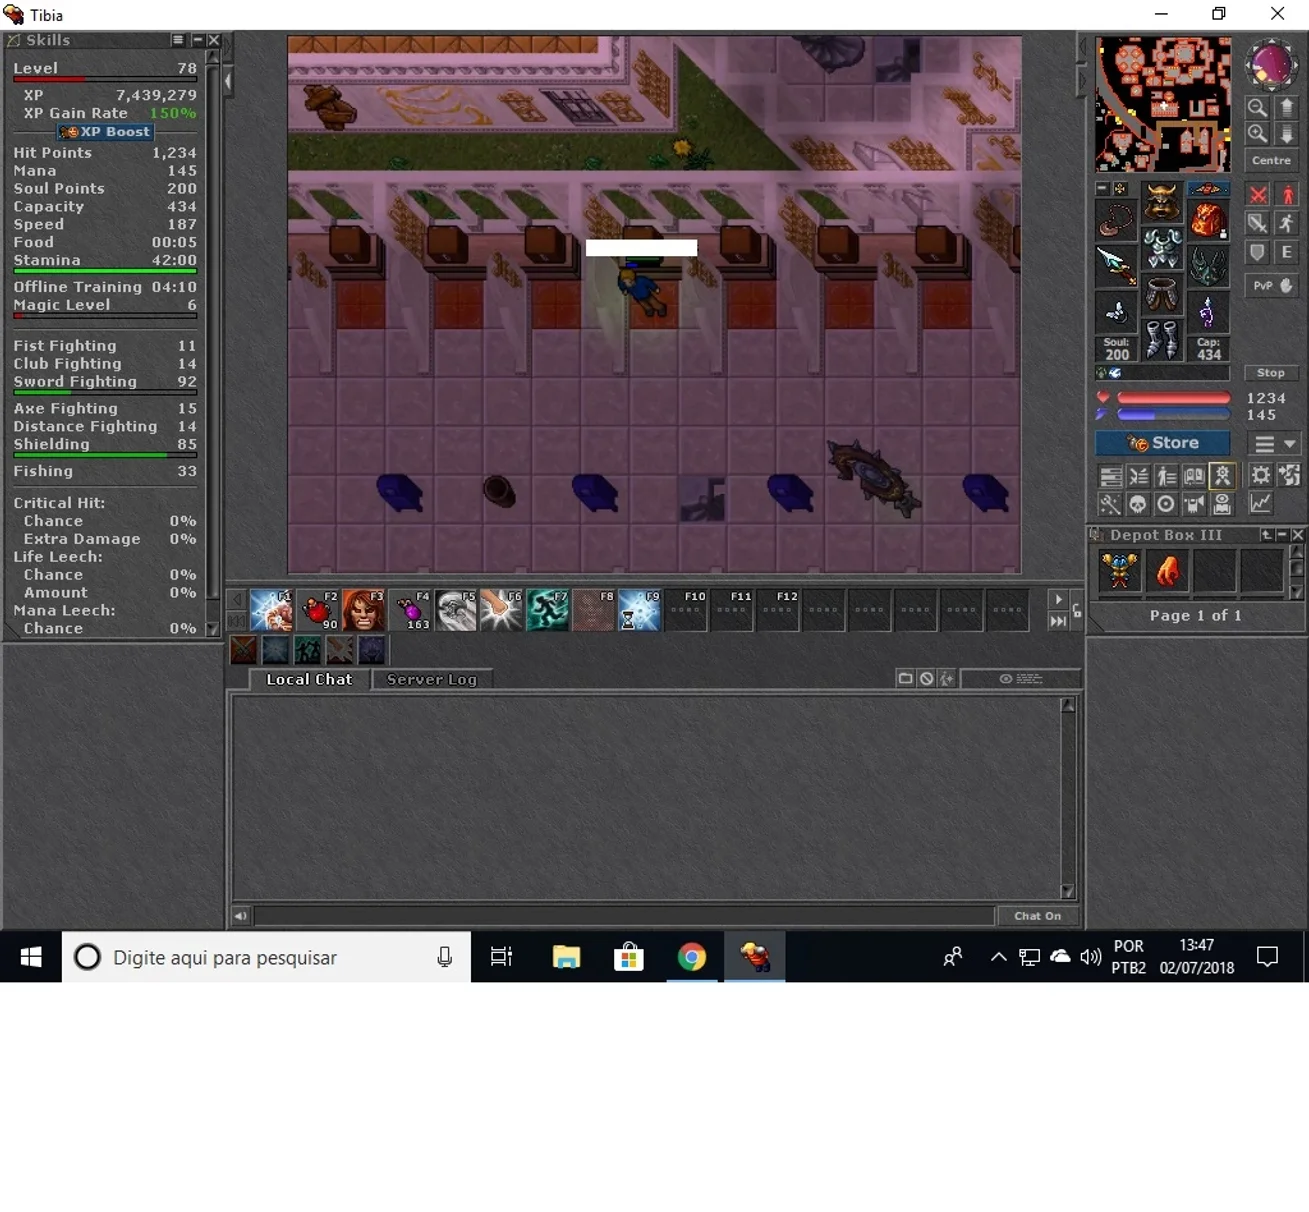Viewport: 1309px width, 1212px height.
Task: Click the city minimap
Action: (x=1163, y=104)
